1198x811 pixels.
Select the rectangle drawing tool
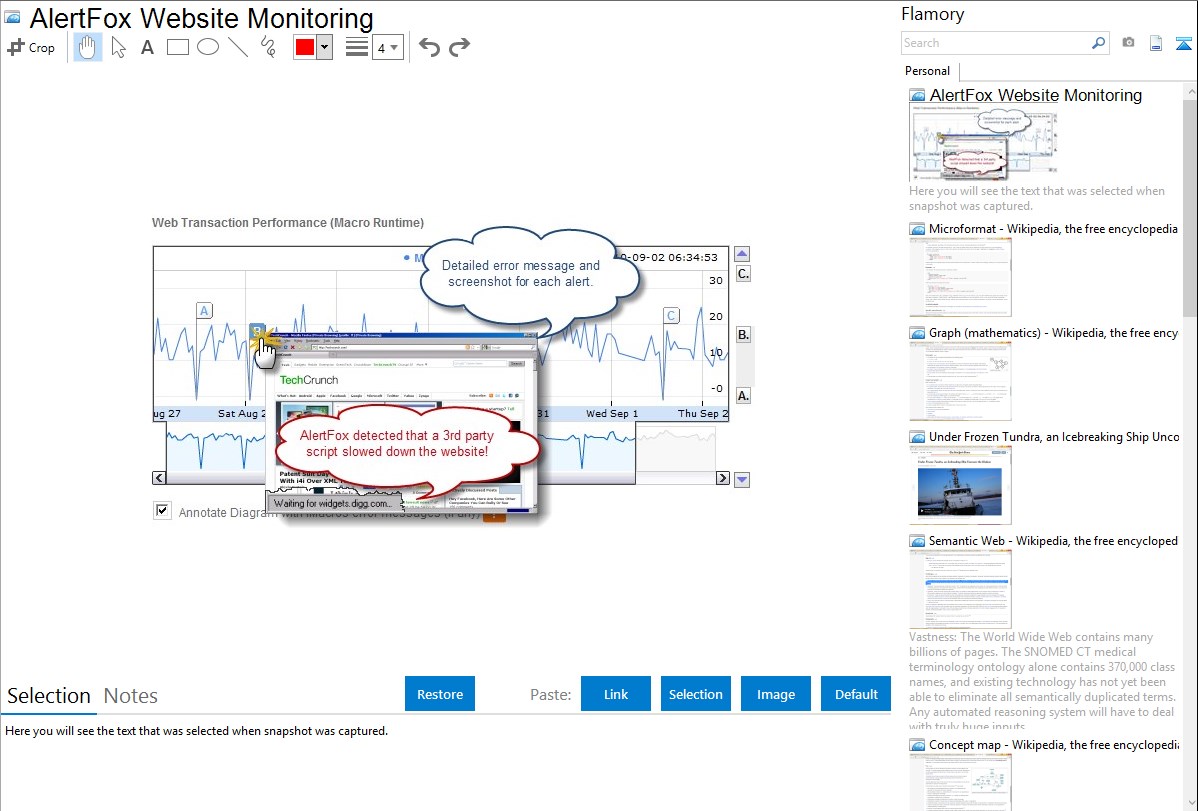(x=177, y=47)
